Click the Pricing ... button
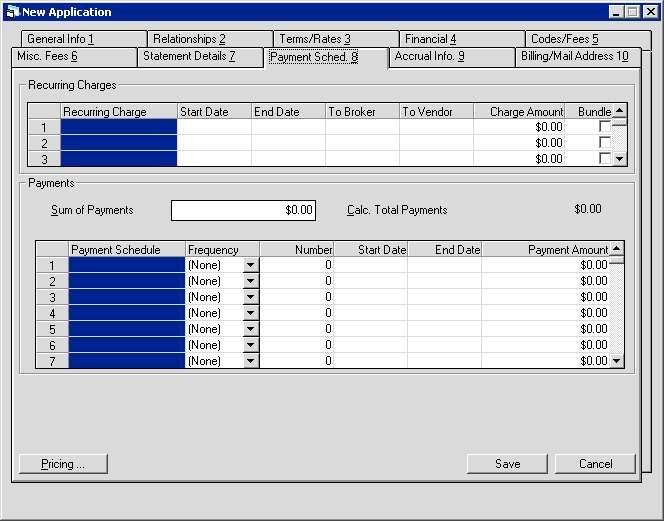Viewport: 664px width, 521px height. tap(63, 464)
